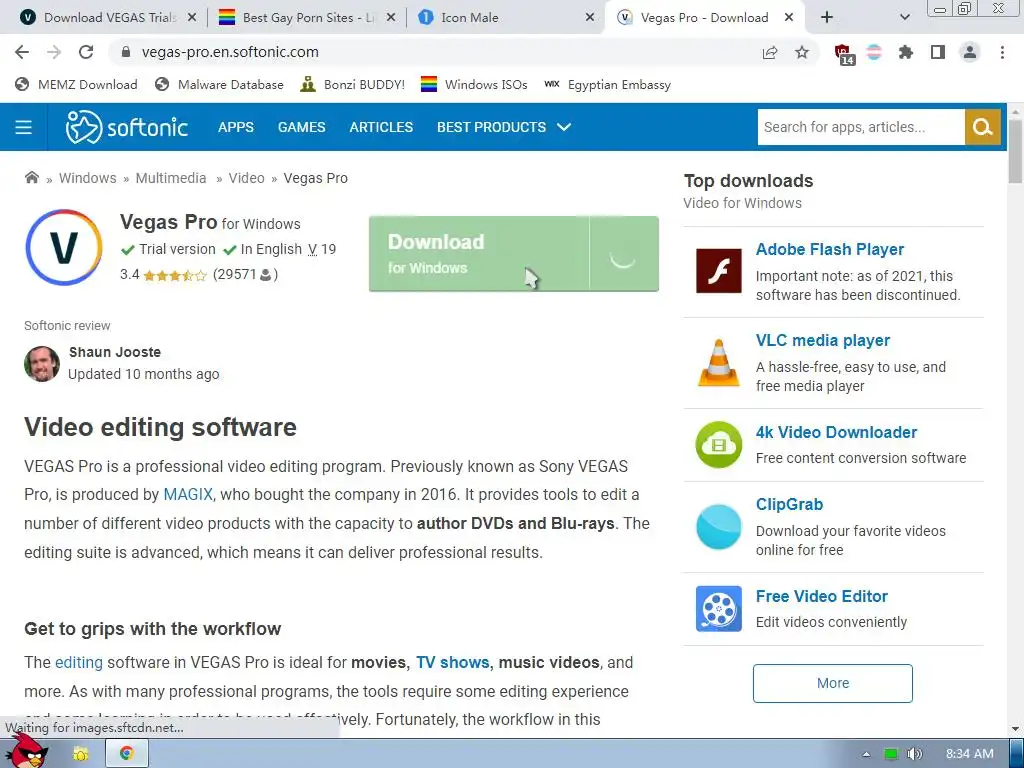The width and height of the screenshot is (1024, 768).
Task: Bookmark this page with the star icon
Action: (x=802, y=52)
